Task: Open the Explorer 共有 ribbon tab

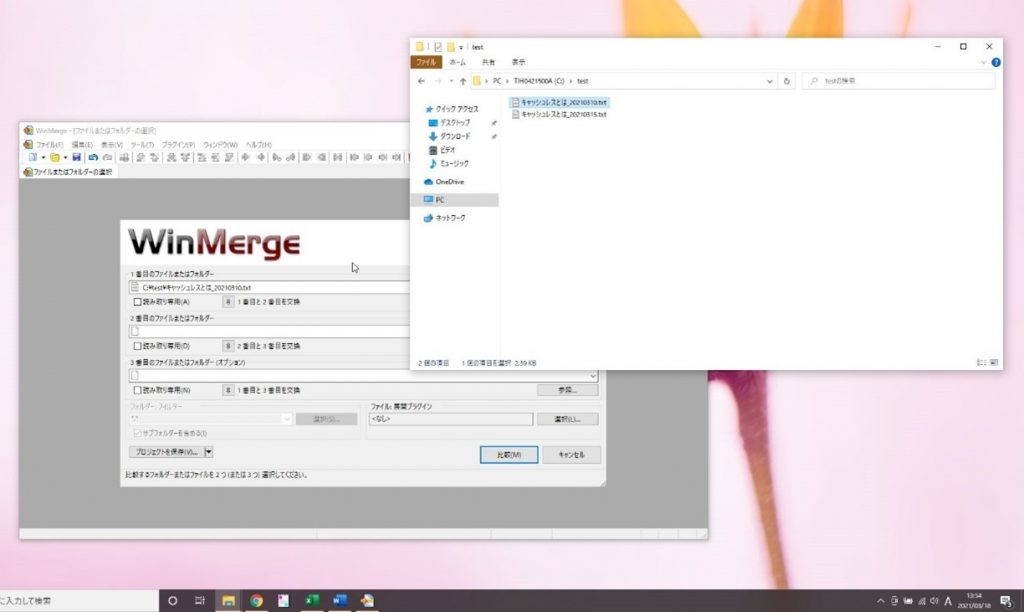Action: (x=488, y=62)
